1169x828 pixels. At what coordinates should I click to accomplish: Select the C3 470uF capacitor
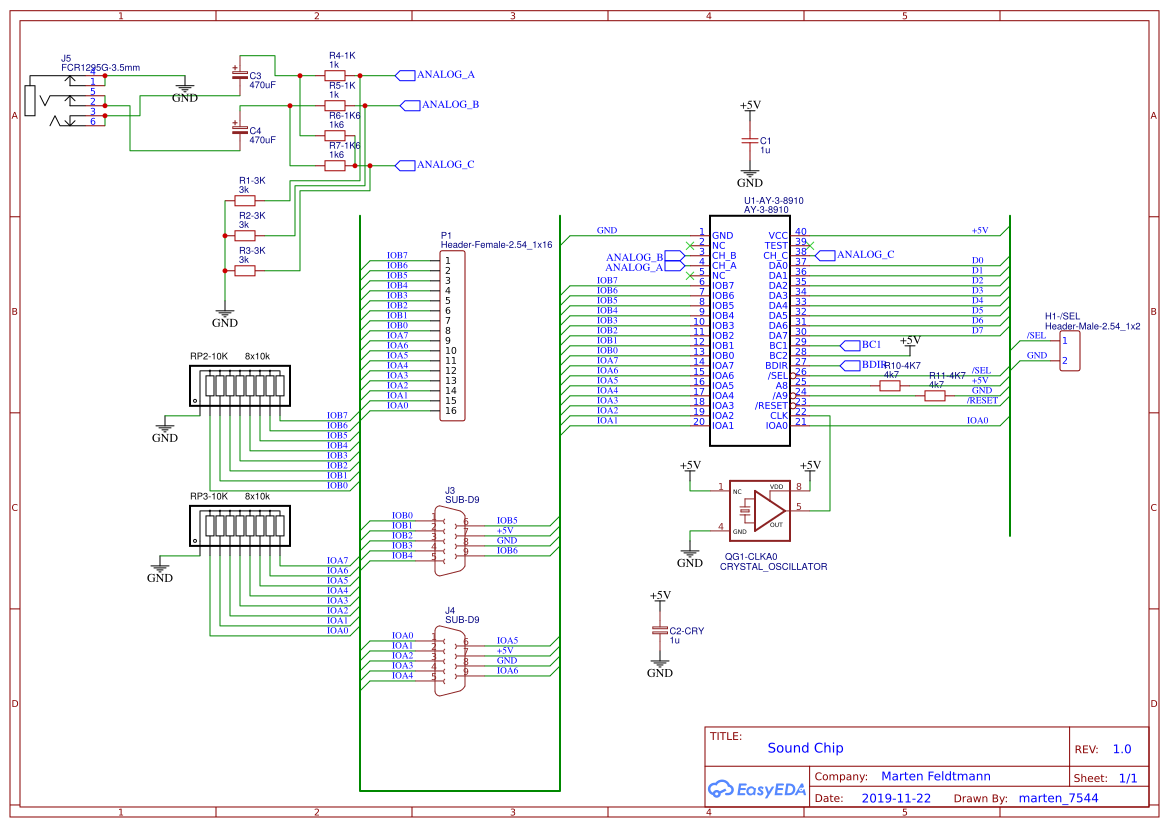tap(238, 75)
